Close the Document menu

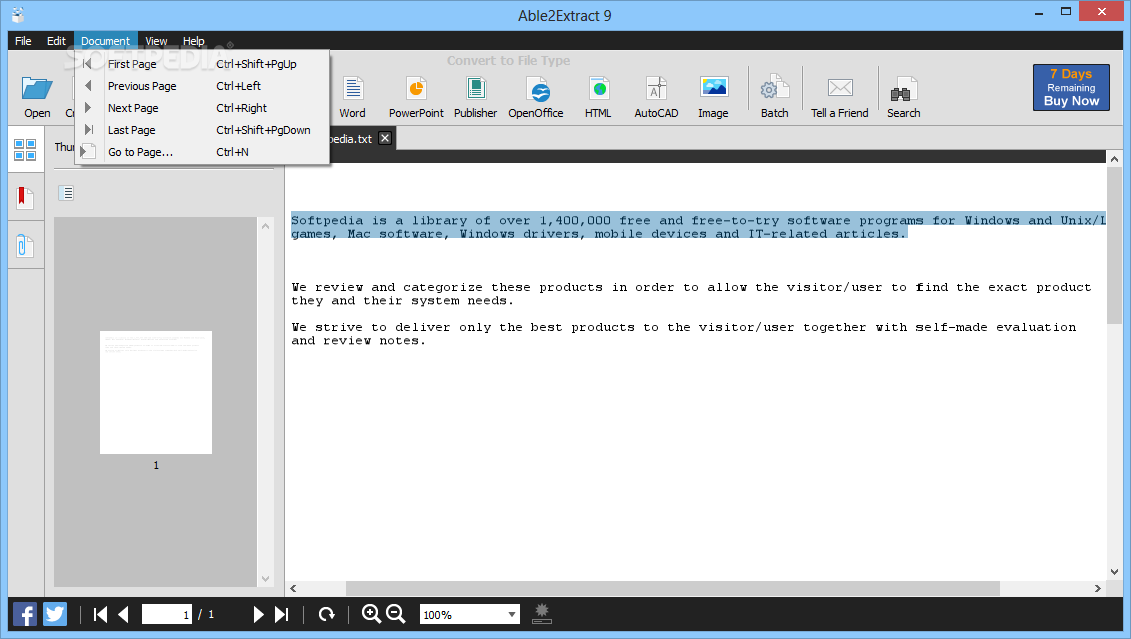(x=105, y=41)
